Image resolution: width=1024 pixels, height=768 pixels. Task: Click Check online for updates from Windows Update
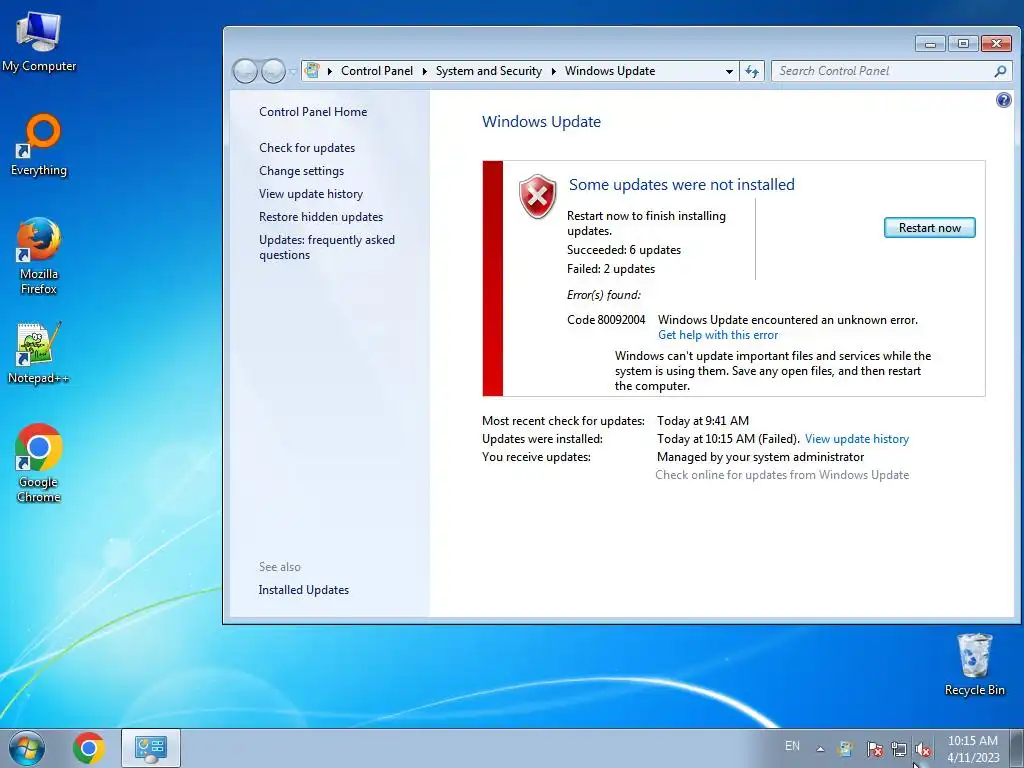tap(782, 475)
